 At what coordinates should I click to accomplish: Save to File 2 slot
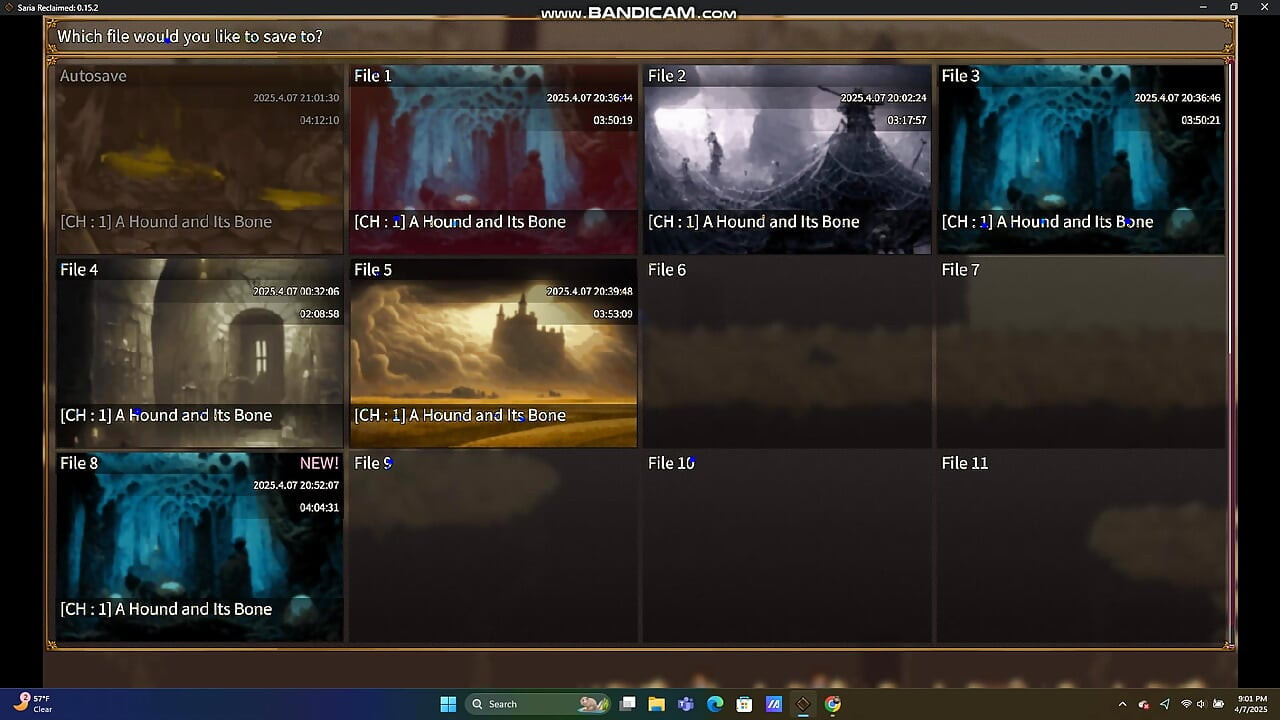(787, 159)
